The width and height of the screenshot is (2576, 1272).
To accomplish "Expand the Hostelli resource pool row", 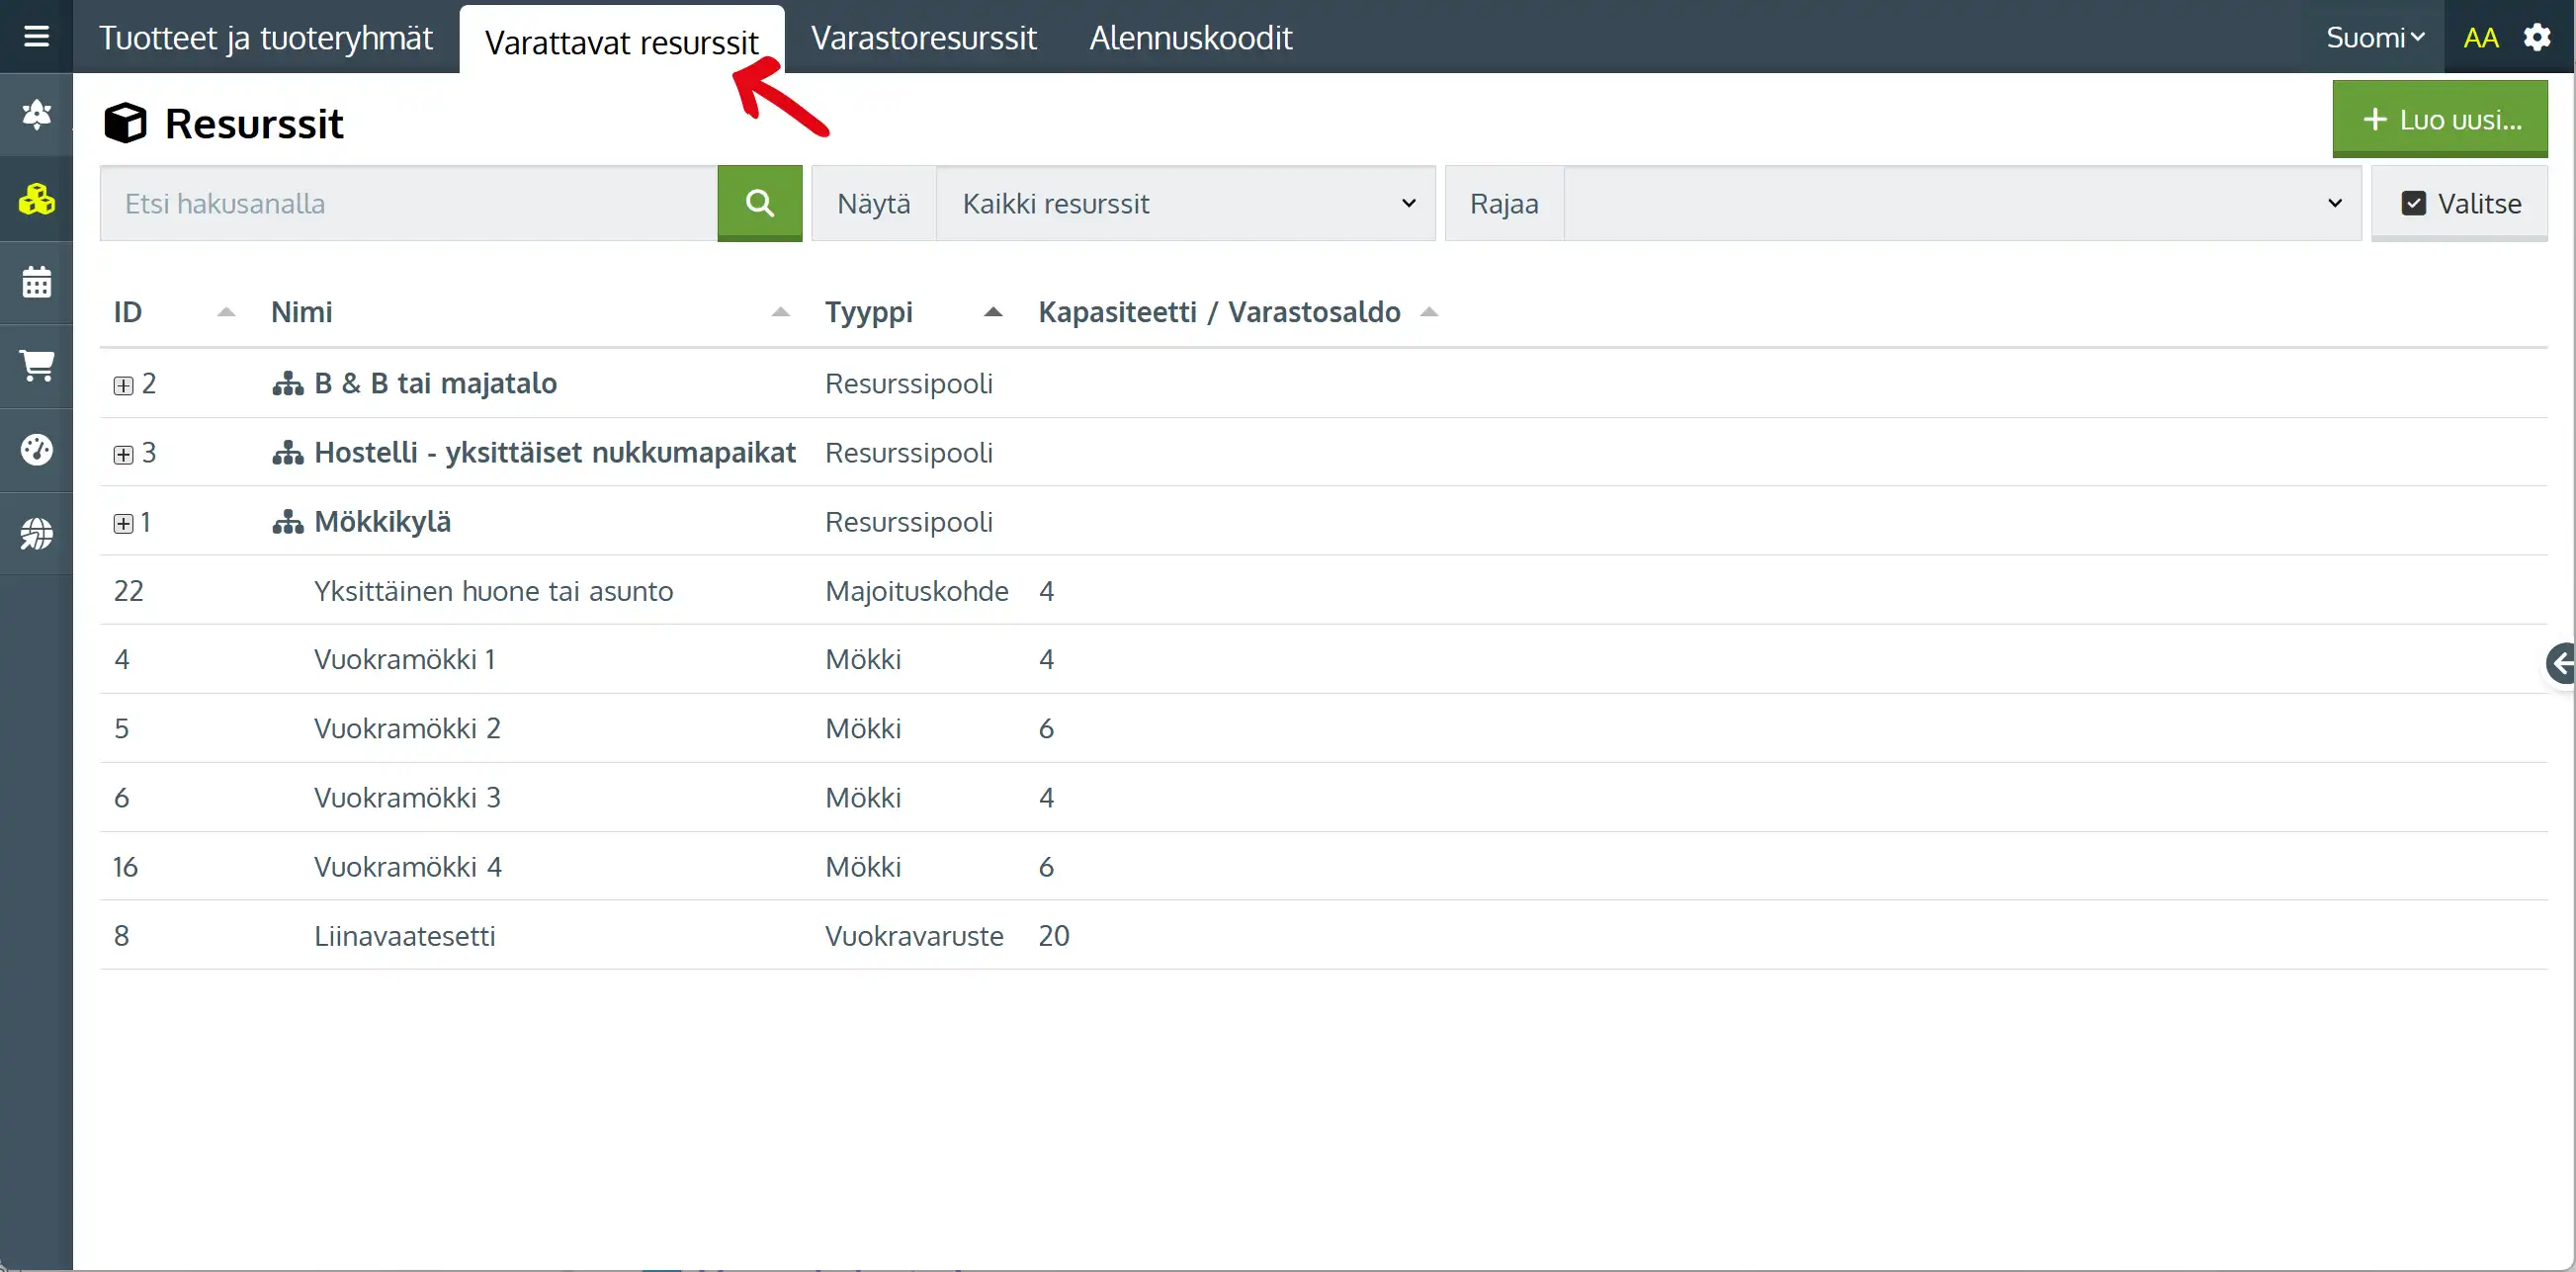I will pyautogui.click(x=123, y=455).
